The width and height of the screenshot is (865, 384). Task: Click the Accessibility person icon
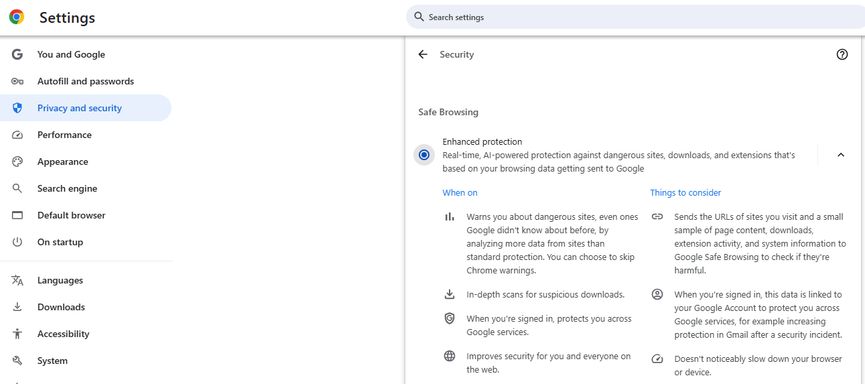point(17,334)
